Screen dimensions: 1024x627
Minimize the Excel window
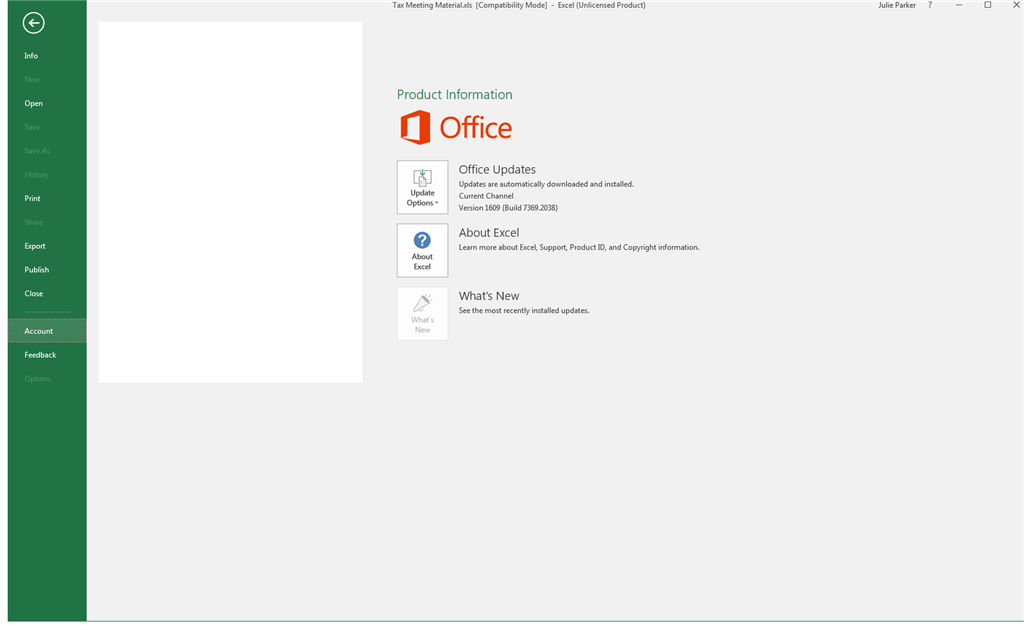tap(959, 5)
